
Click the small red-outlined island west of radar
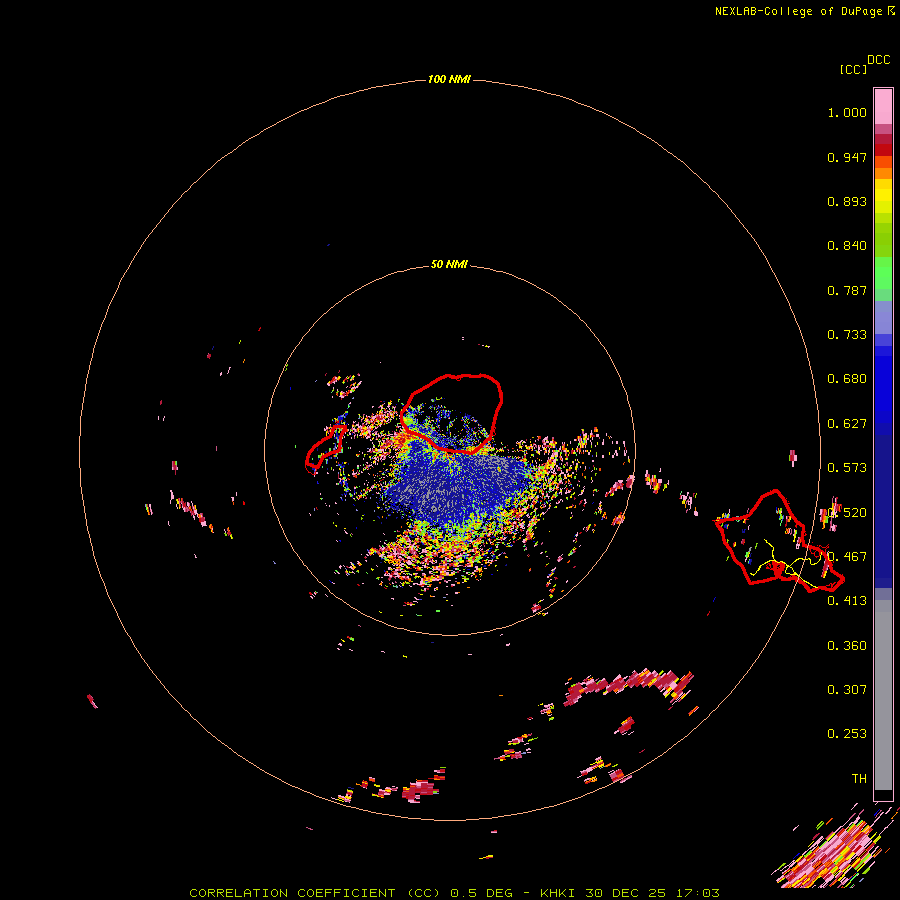(325, 449)
